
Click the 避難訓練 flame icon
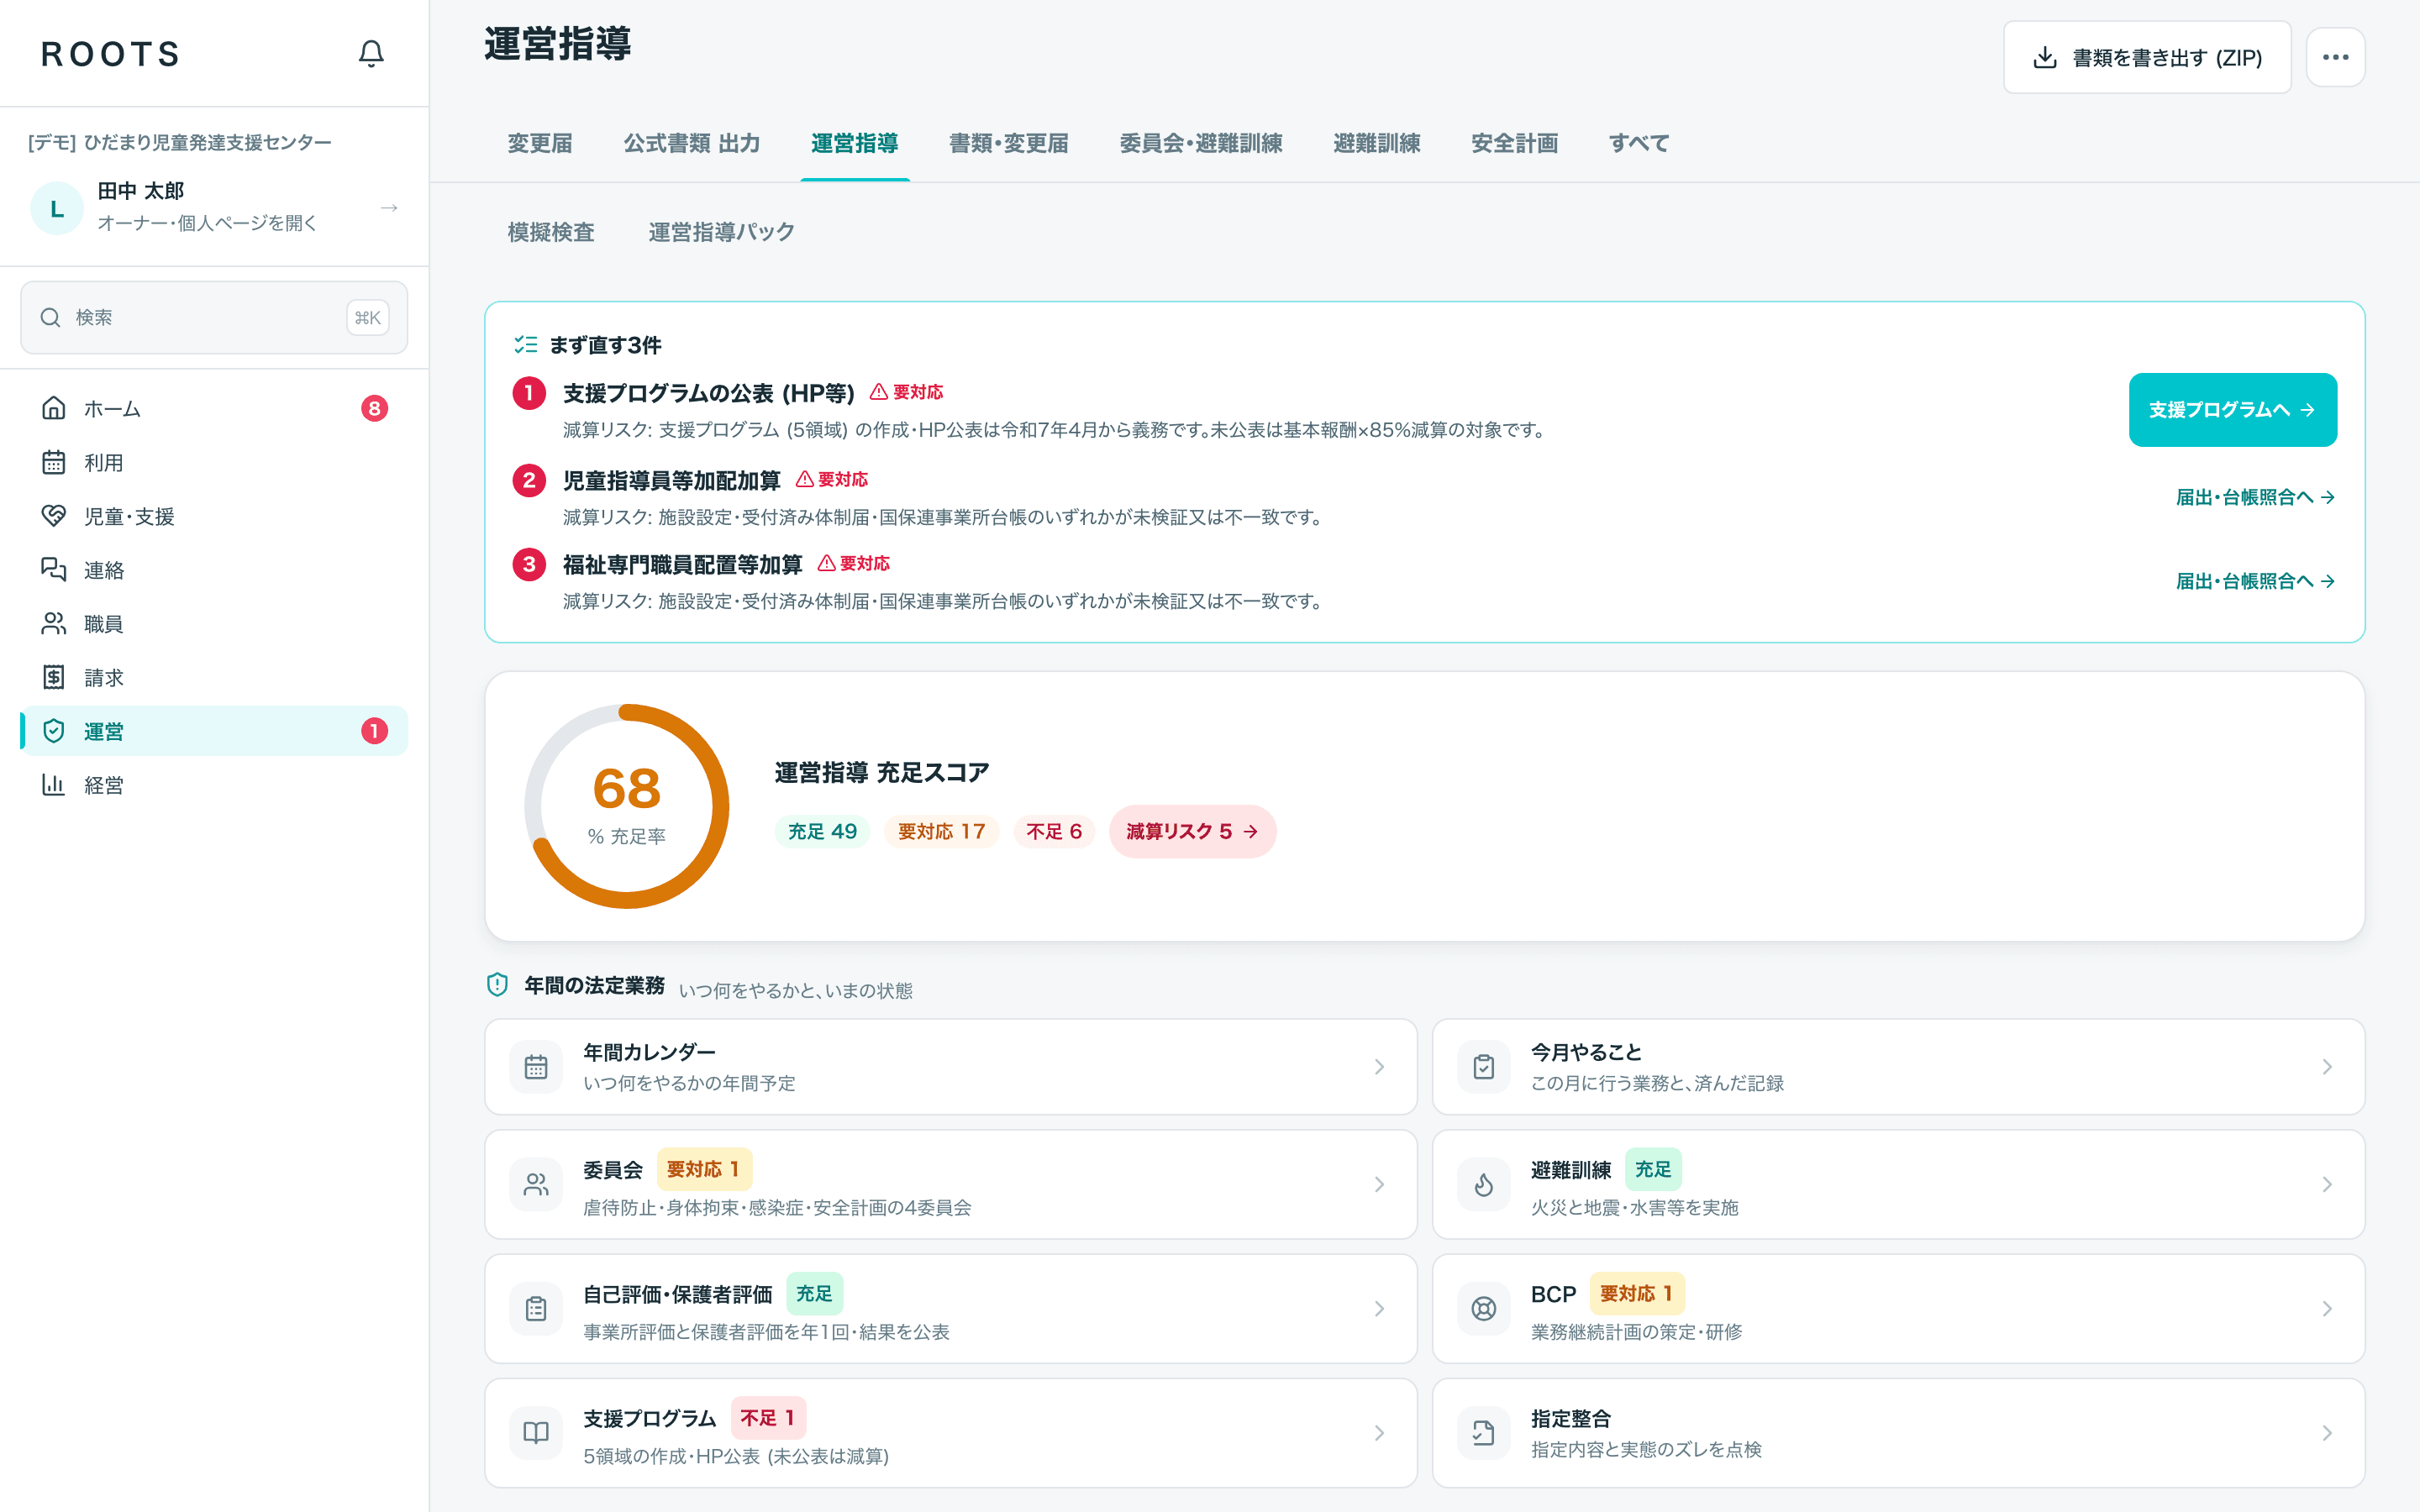(x=1484, y=1185)
